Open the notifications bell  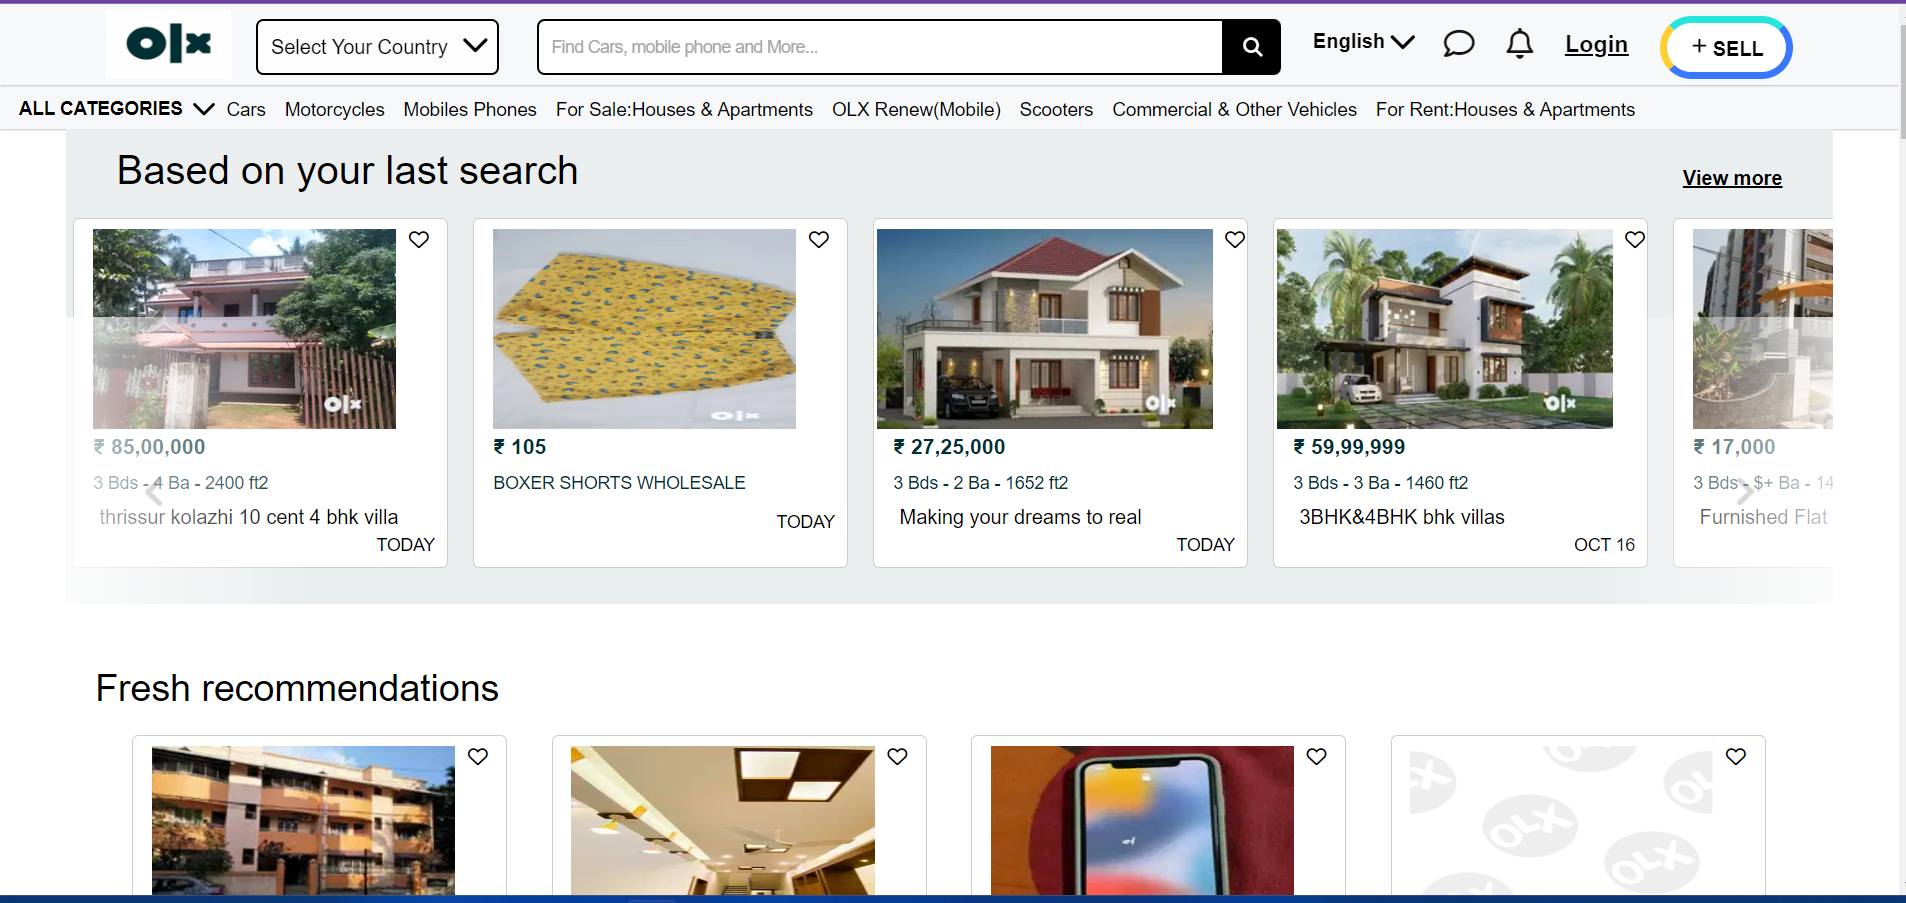tap(1519, 44)
